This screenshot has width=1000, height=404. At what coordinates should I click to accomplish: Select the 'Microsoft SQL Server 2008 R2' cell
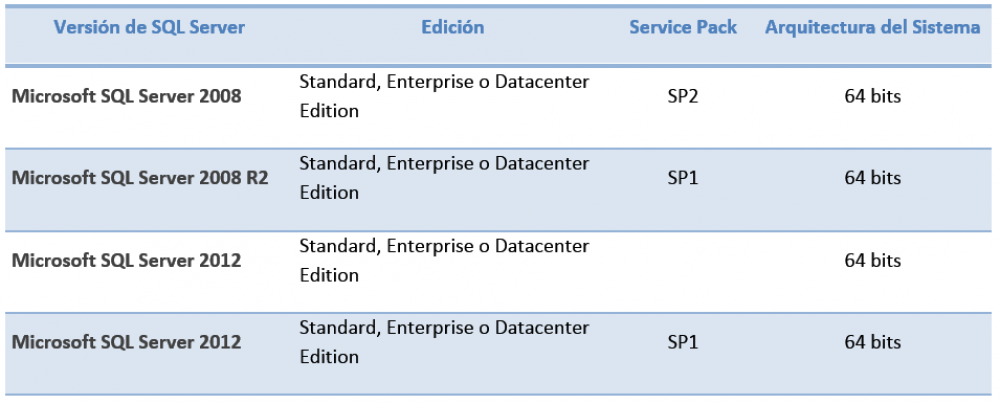pyautogui.click(x=140, y=178)
